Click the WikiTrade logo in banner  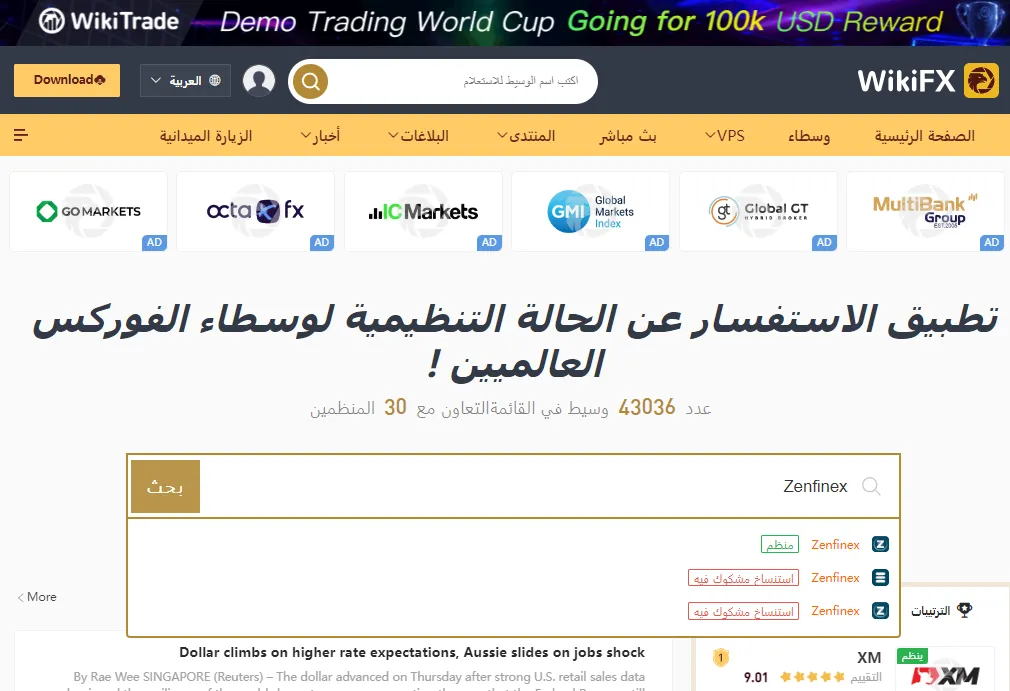108,21
